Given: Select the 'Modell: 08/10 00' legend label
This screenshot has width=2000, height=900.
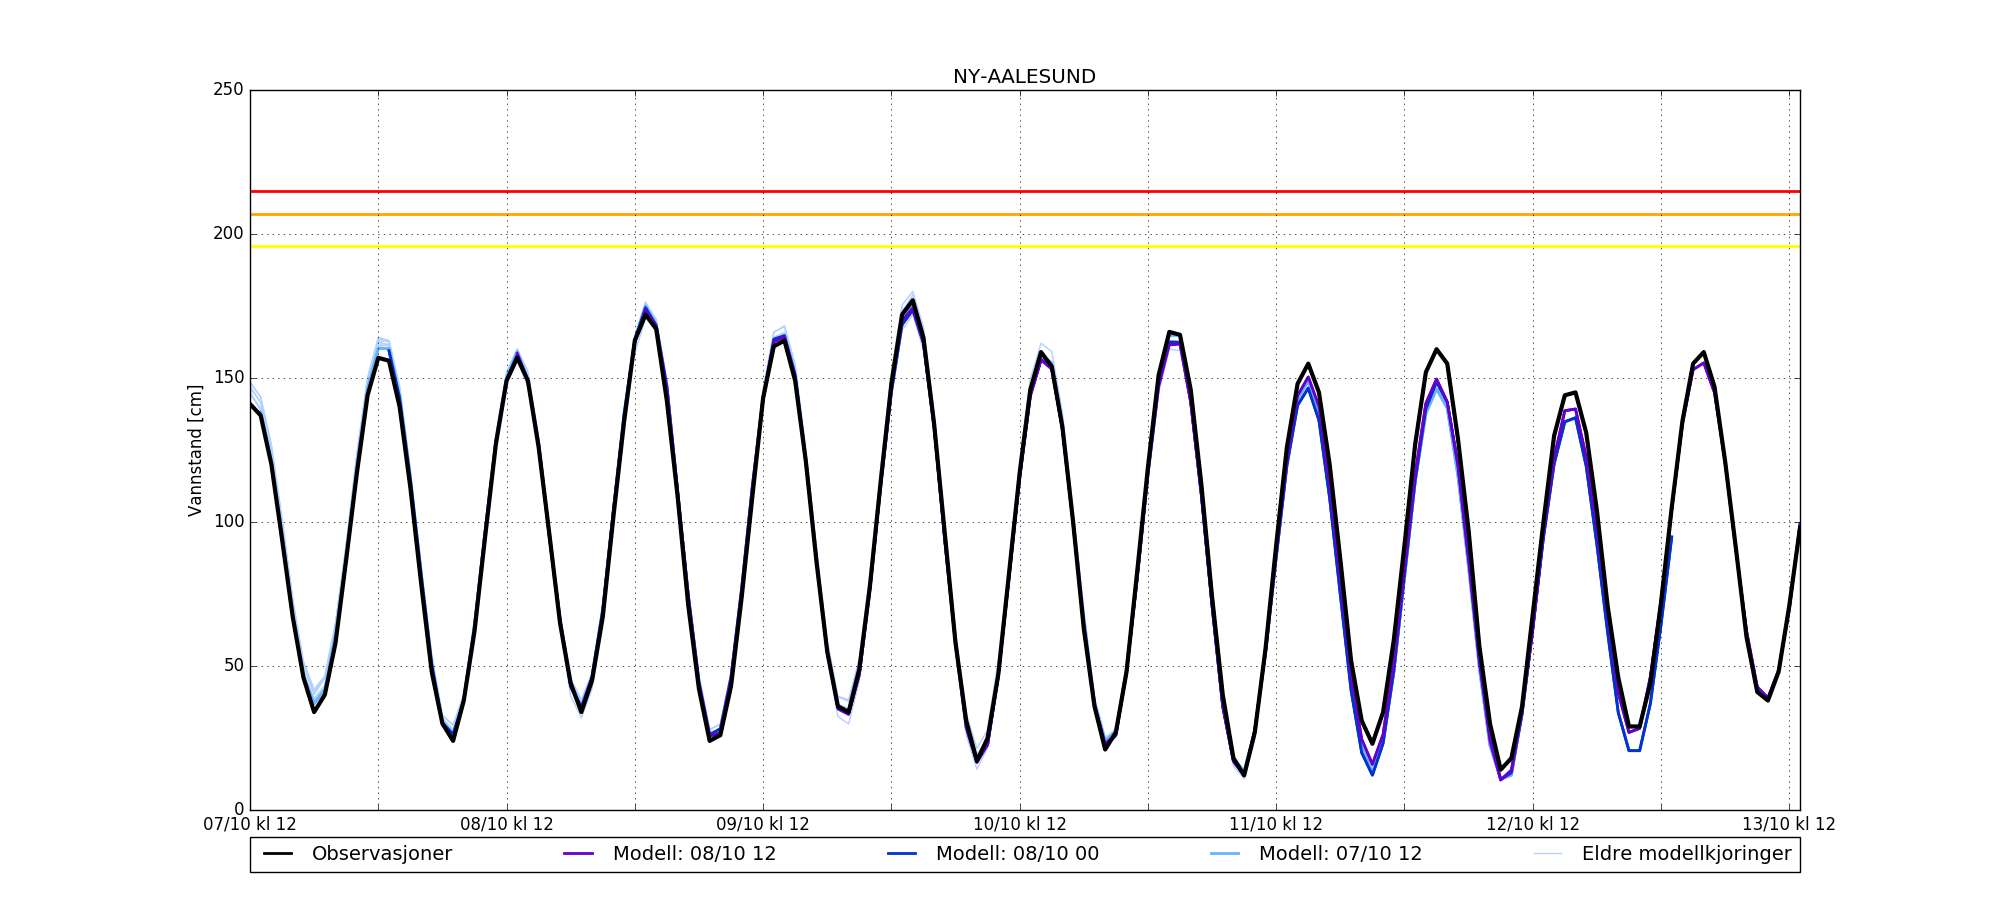Looking at the screenshot, I should point(1017,854).
